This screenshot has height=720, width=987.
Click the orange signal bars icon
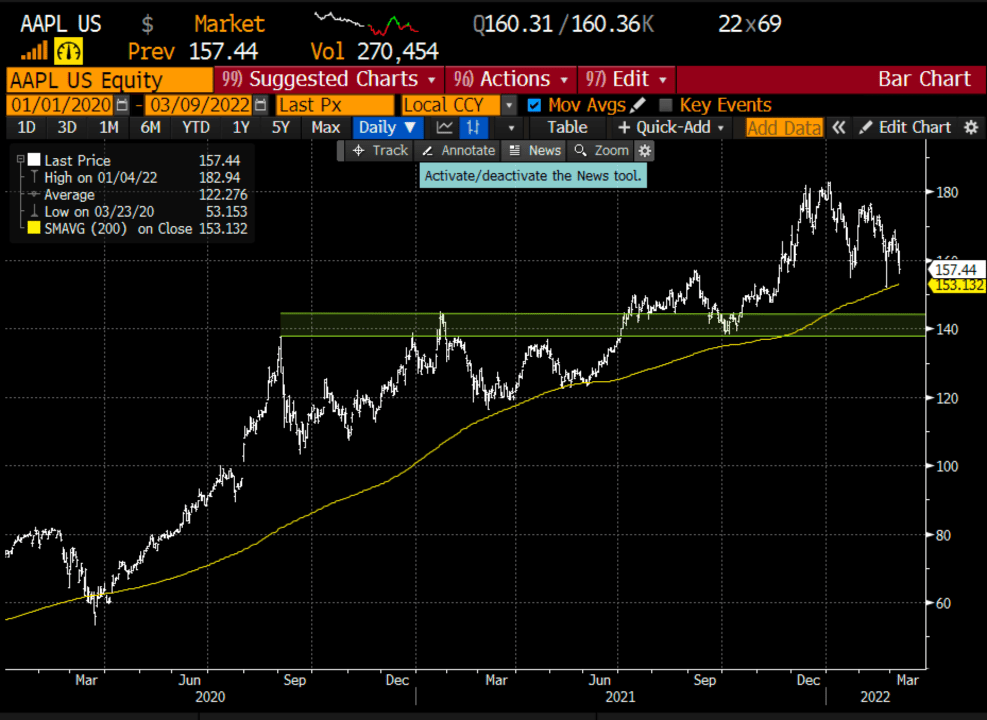click(x=34, y=52)
